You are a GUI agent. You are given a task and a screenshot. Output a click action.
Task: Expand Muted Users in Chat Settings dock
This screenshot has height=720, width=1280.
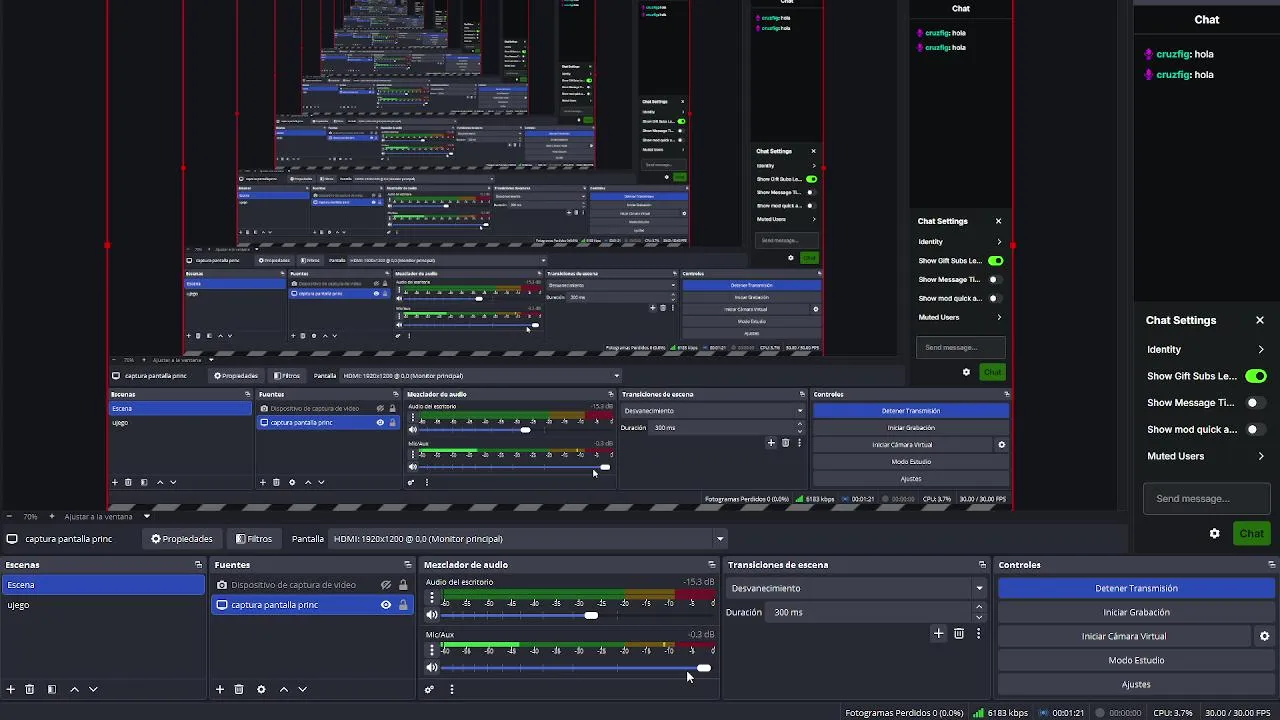1206,456
